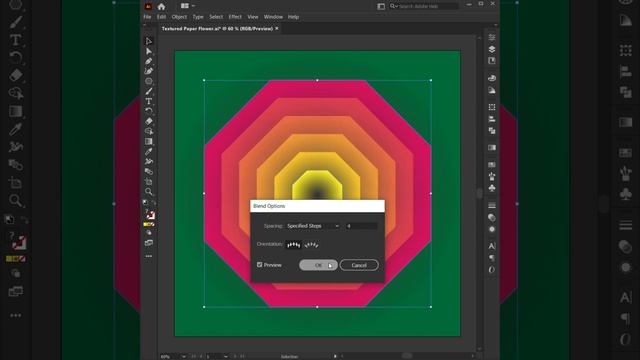Close the Textured Paper Flower document tab

click(x=277, y=29)
